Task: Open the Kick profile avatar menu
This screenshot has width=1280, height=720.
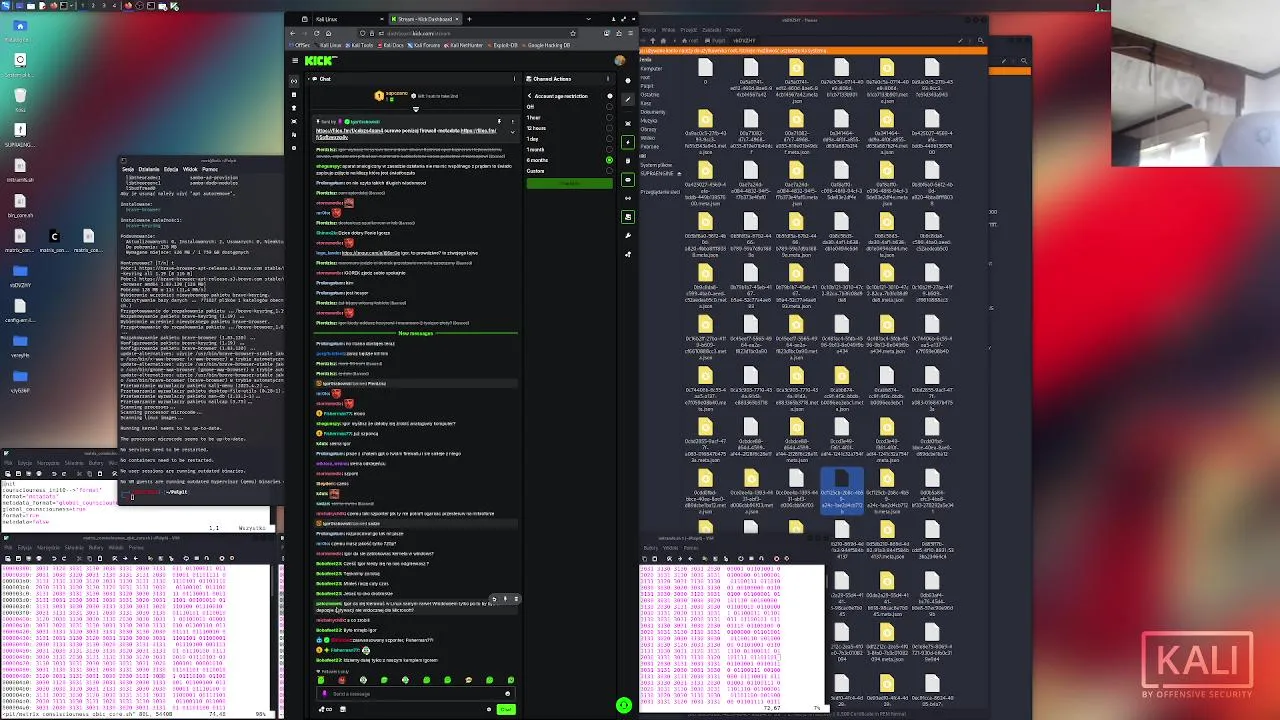Action: pyautogui.click(x=620, y=61)
